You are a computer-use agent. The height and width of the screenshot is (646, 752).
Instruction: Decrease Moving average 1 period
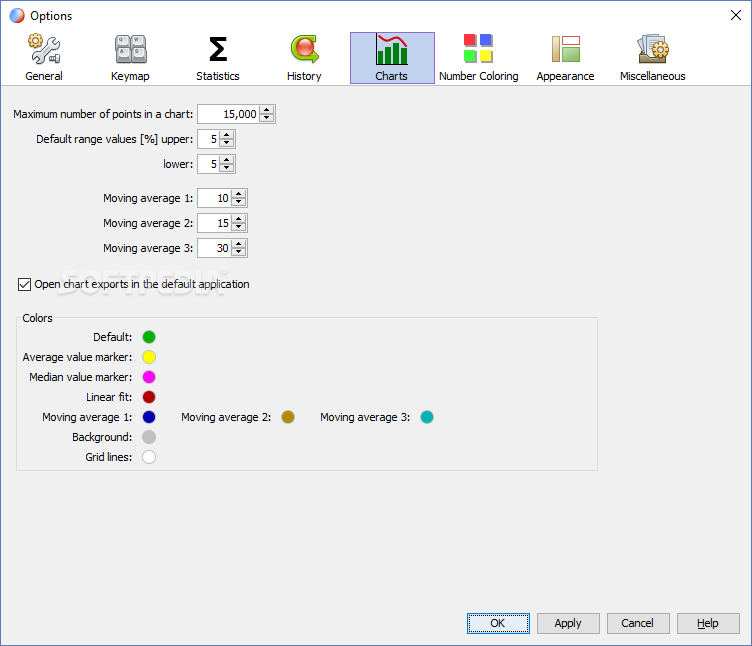[239, 202]
